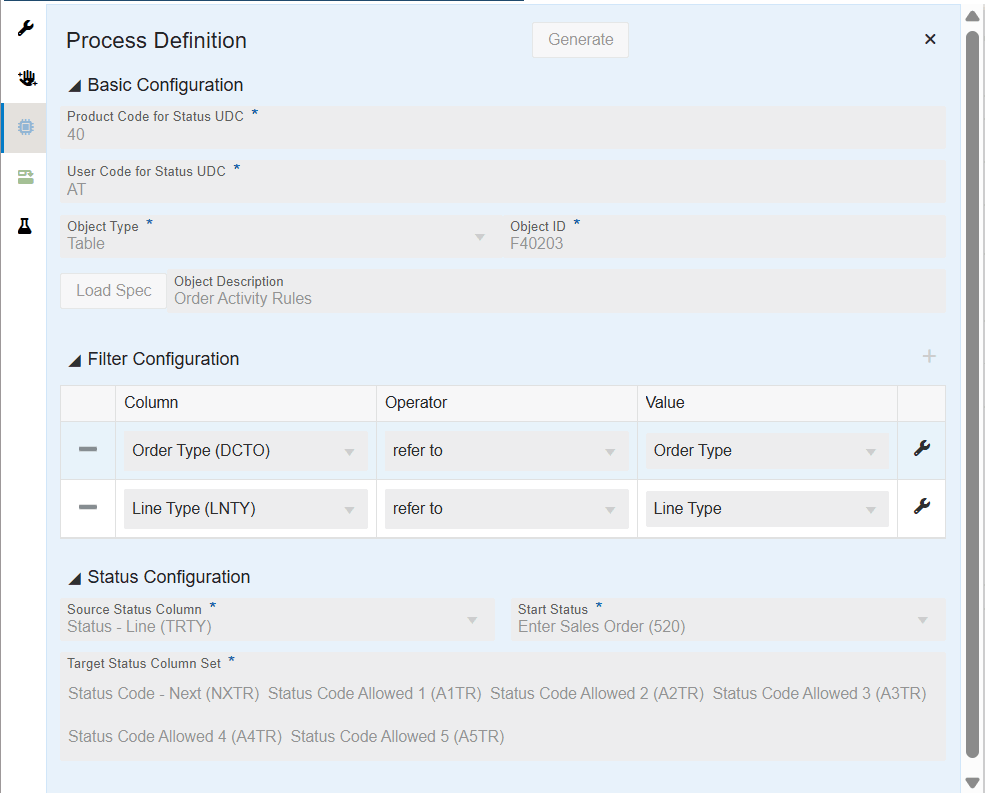
Task: Open the hand with sparkles sidebar icon
Action: tap(25, 78)
